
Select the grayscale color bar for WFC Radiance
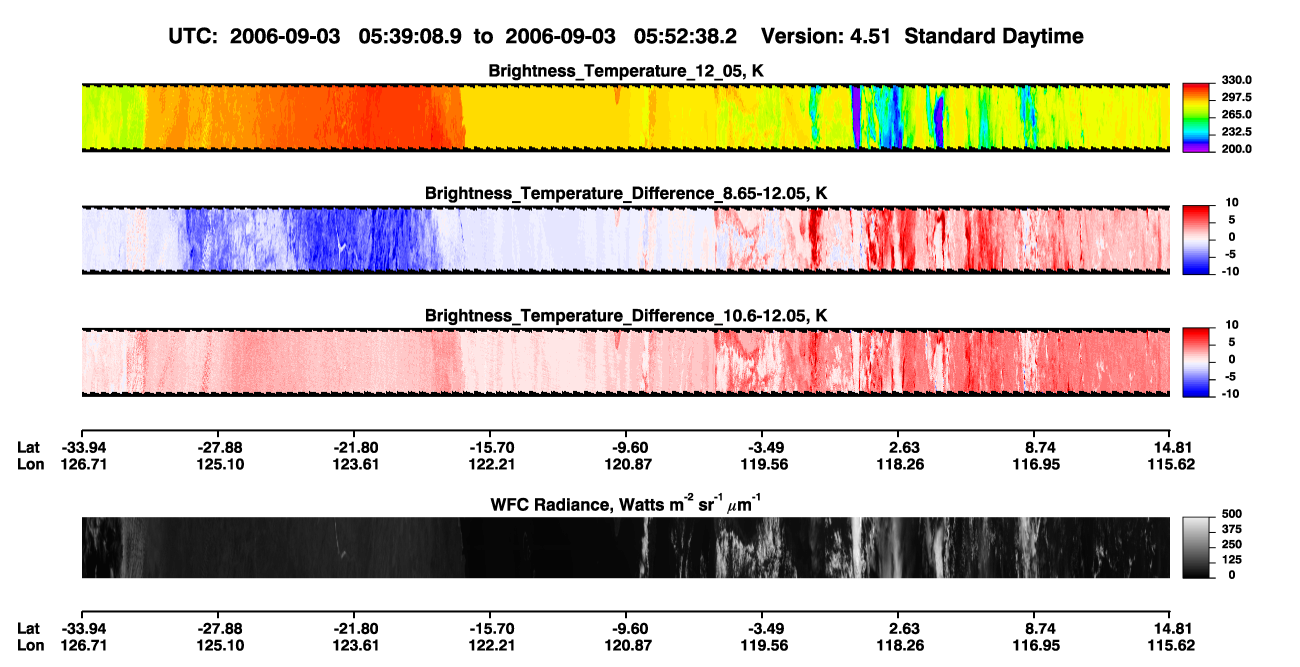1197,548
